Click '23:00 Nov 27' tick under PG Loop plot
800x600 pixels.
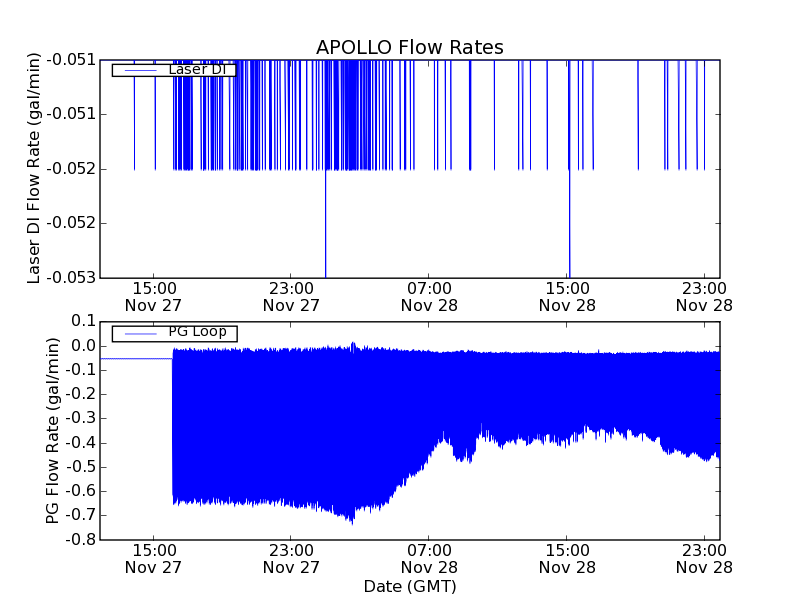click(291, 559)
